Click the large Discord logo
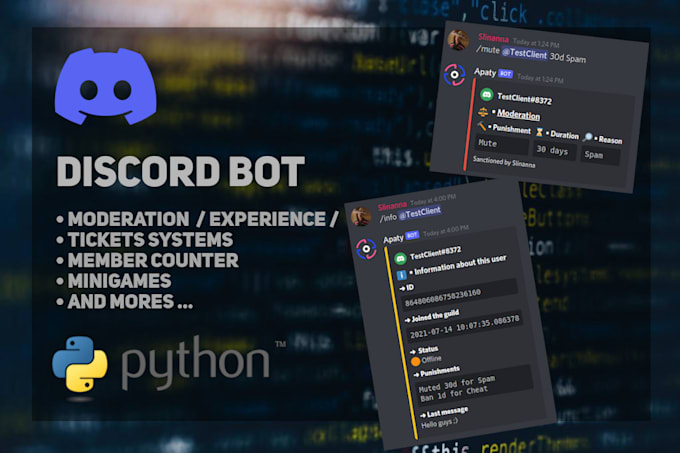 (106, 87)
